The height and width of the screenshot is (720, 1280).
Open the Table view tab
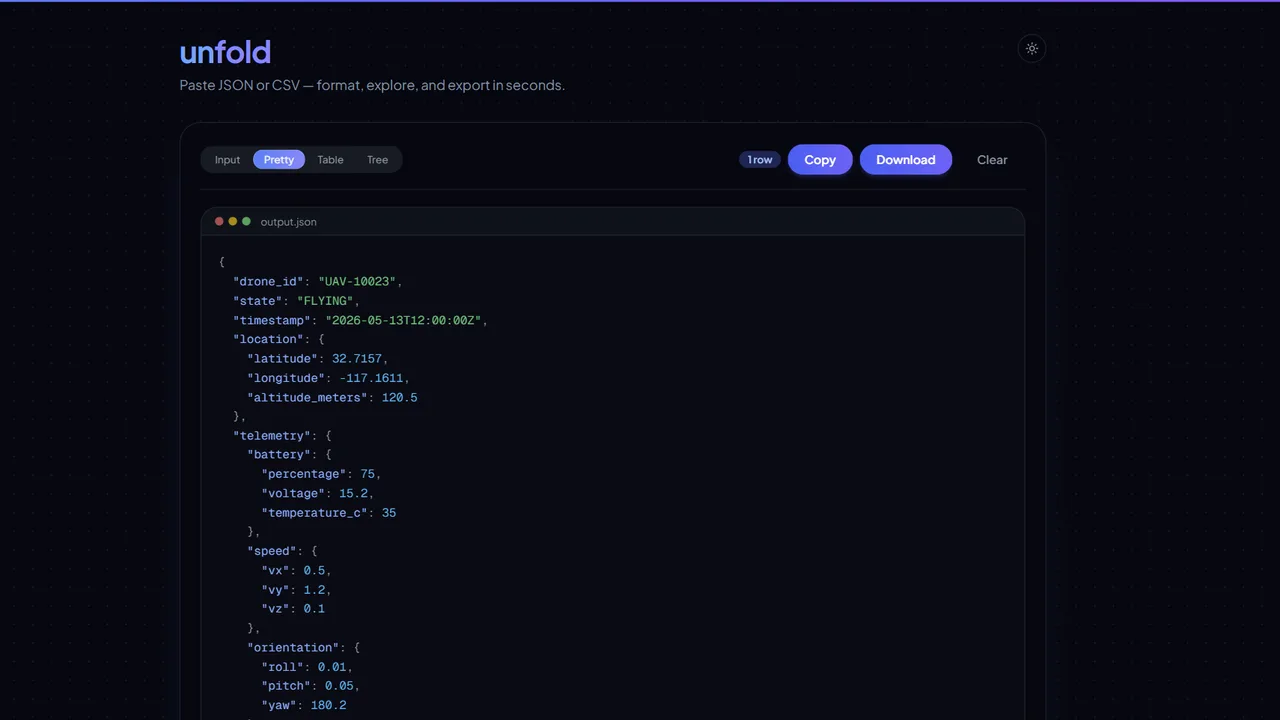click(330, 160)
